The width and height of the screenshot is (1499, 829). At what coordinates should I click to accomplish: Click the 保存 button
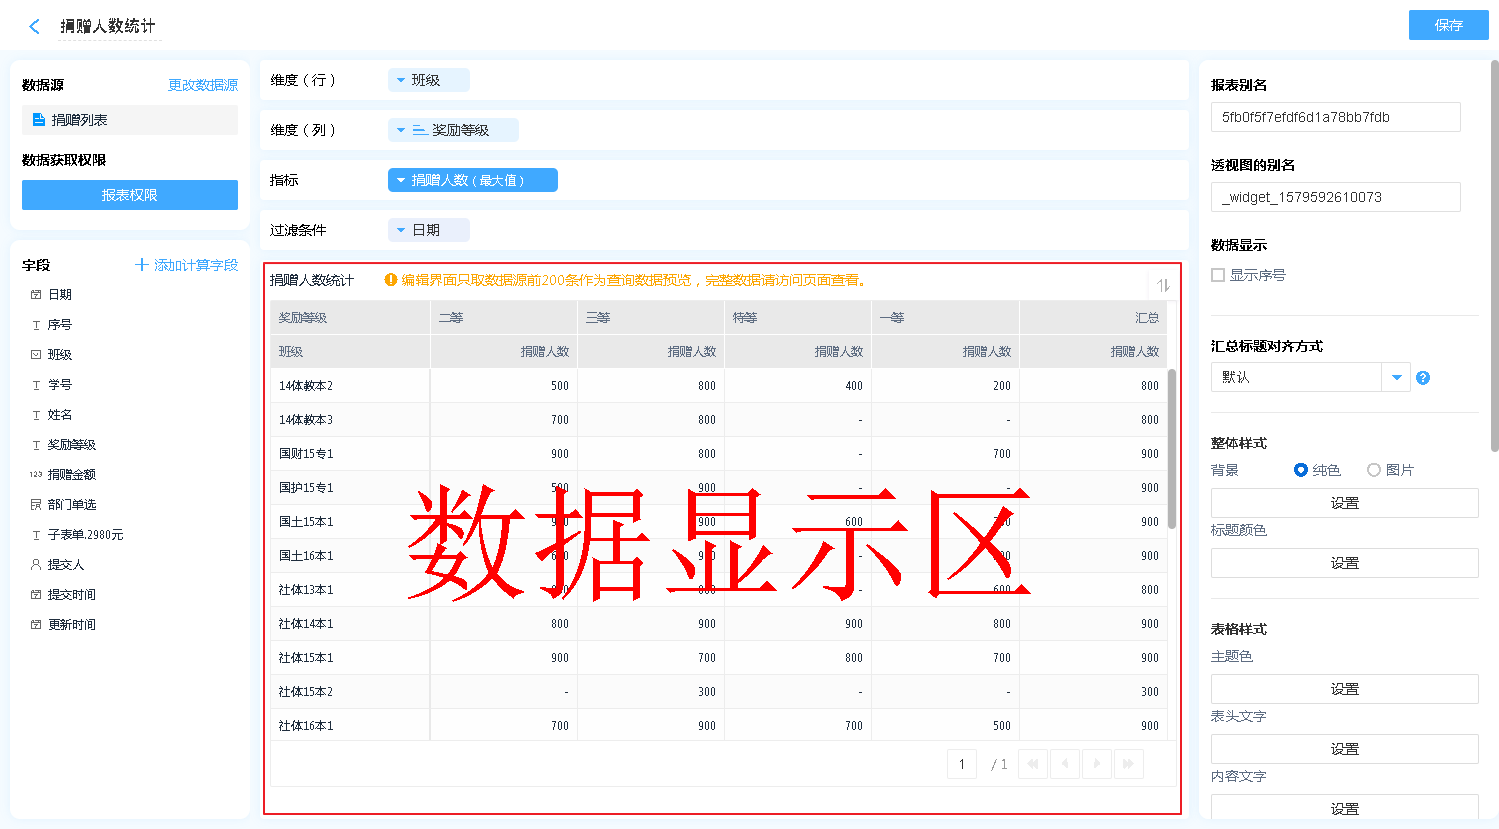pos(1448,25)
